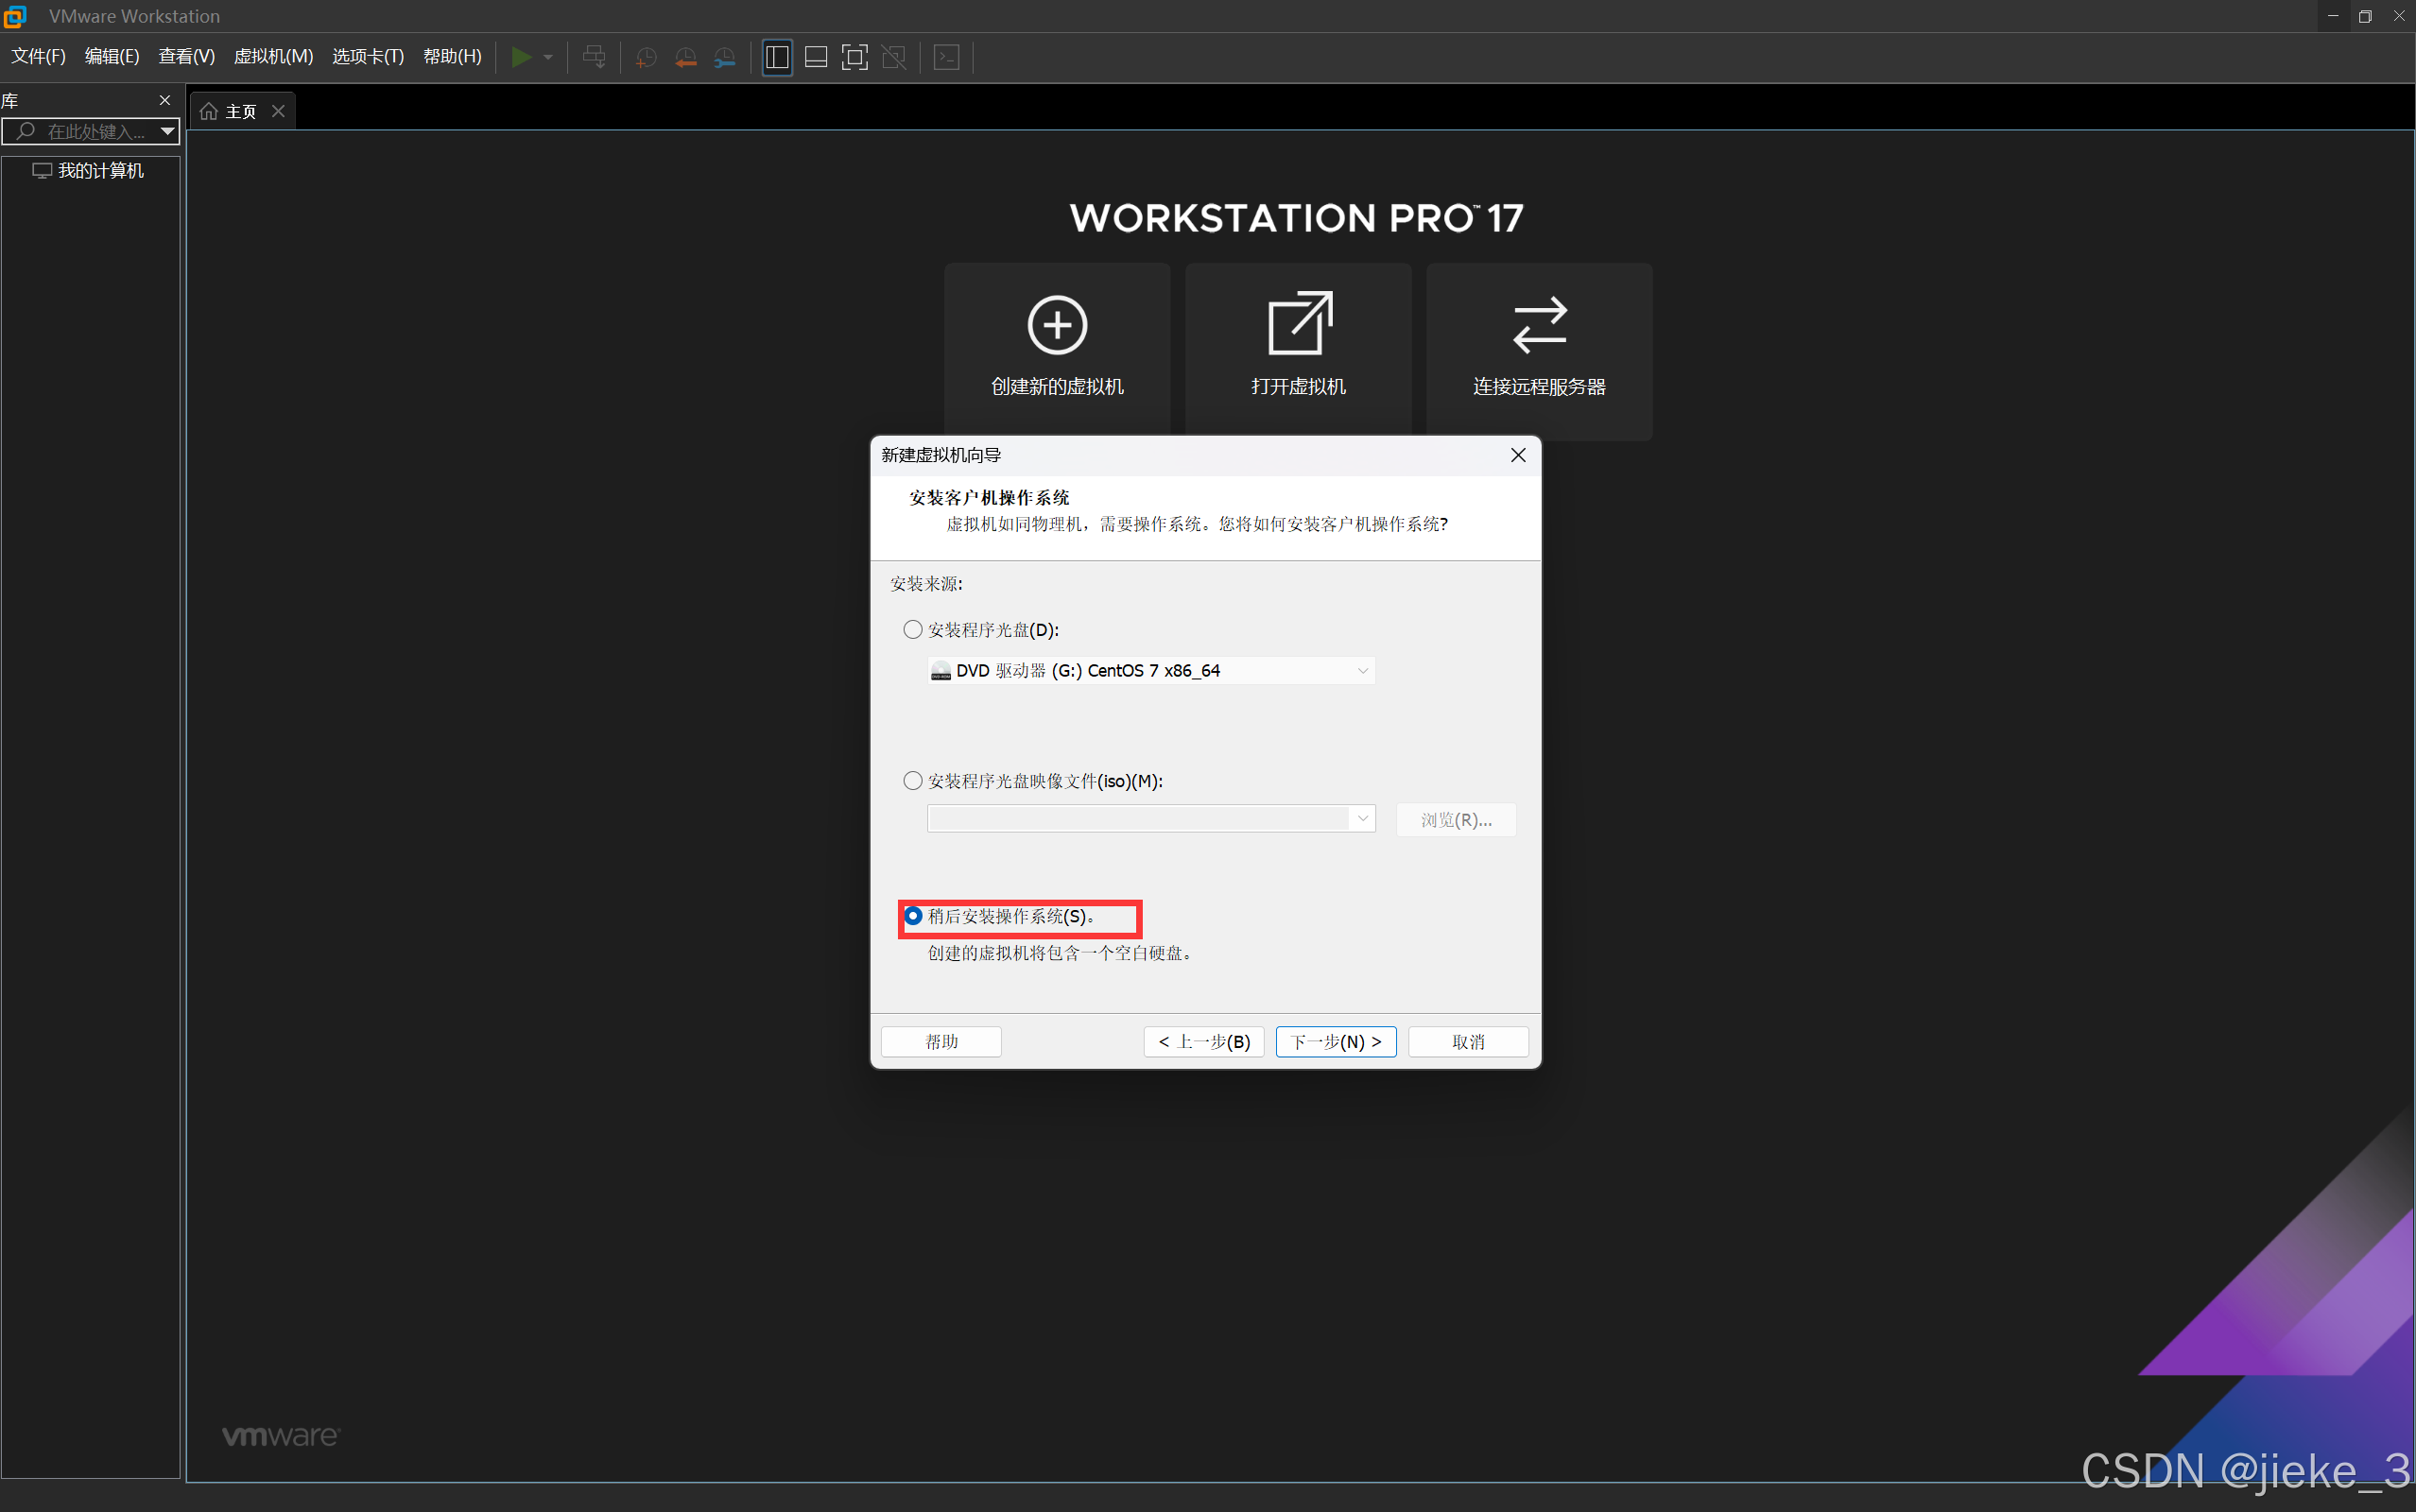Expand the DVD 驱动器 CentOS 7 dropdown
This screenshot has height=1512, width=2416.
point(1362,671)
